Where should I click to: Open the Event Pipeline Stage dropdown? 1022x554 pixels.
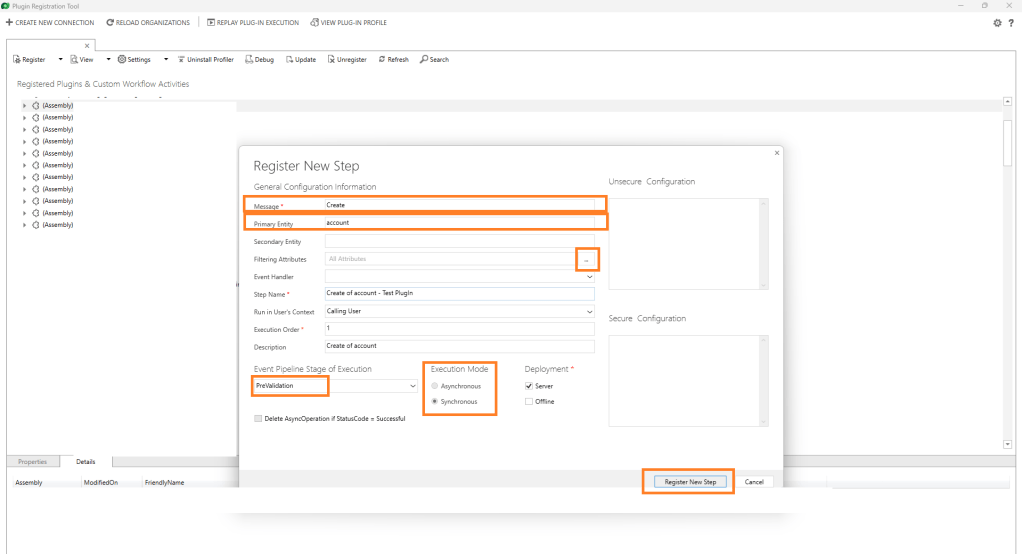pyautogui.click(x=412, y=386)
